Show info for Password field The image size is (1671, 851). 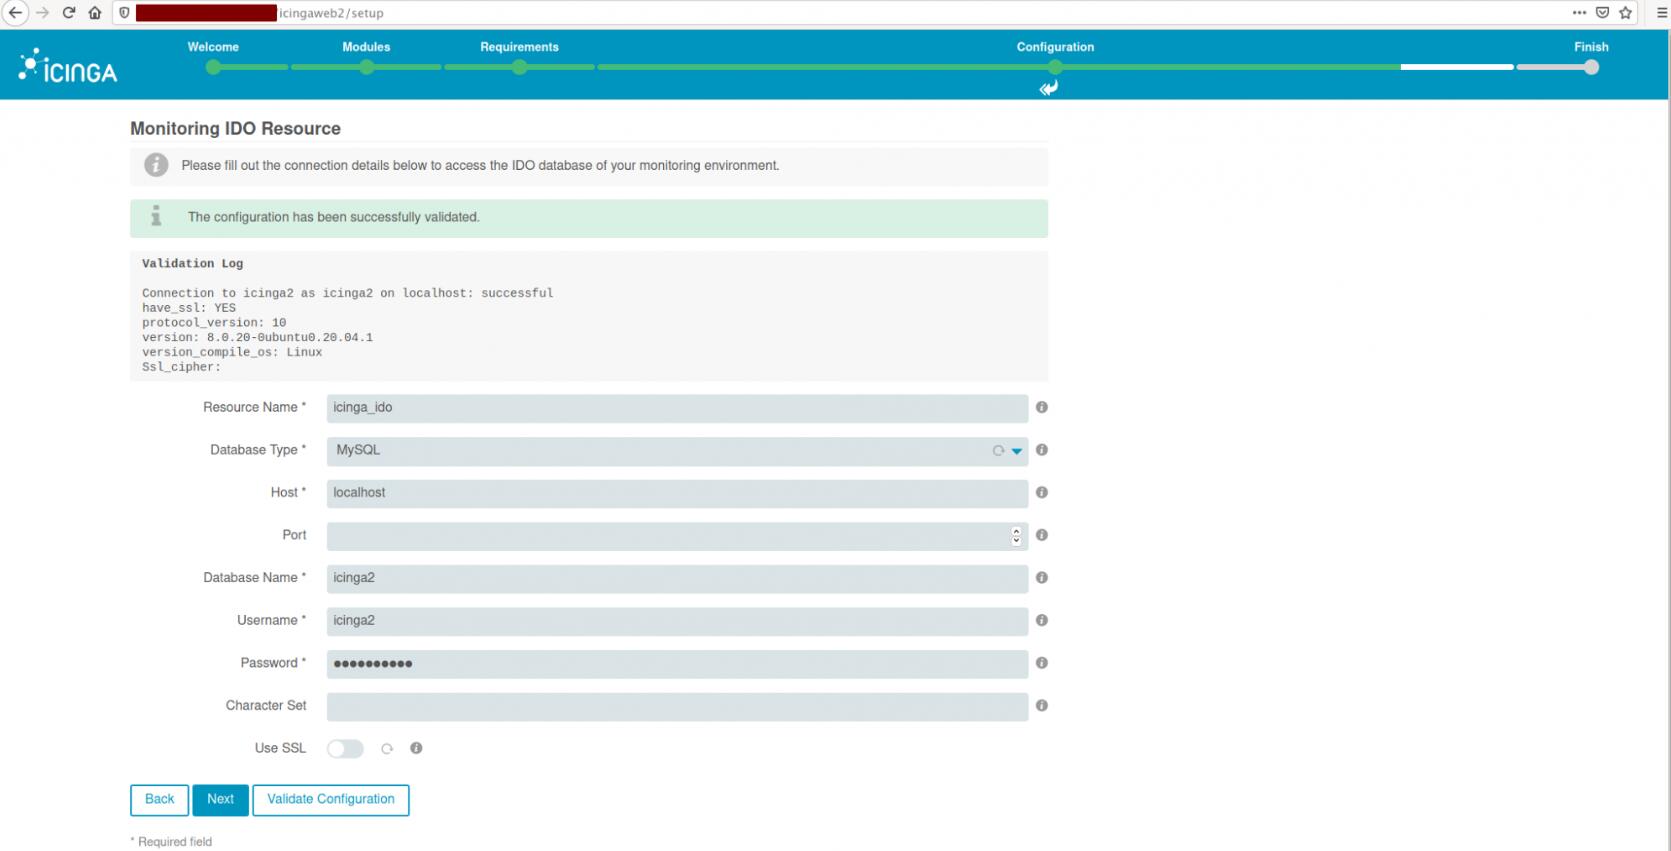click(1041, 663)
